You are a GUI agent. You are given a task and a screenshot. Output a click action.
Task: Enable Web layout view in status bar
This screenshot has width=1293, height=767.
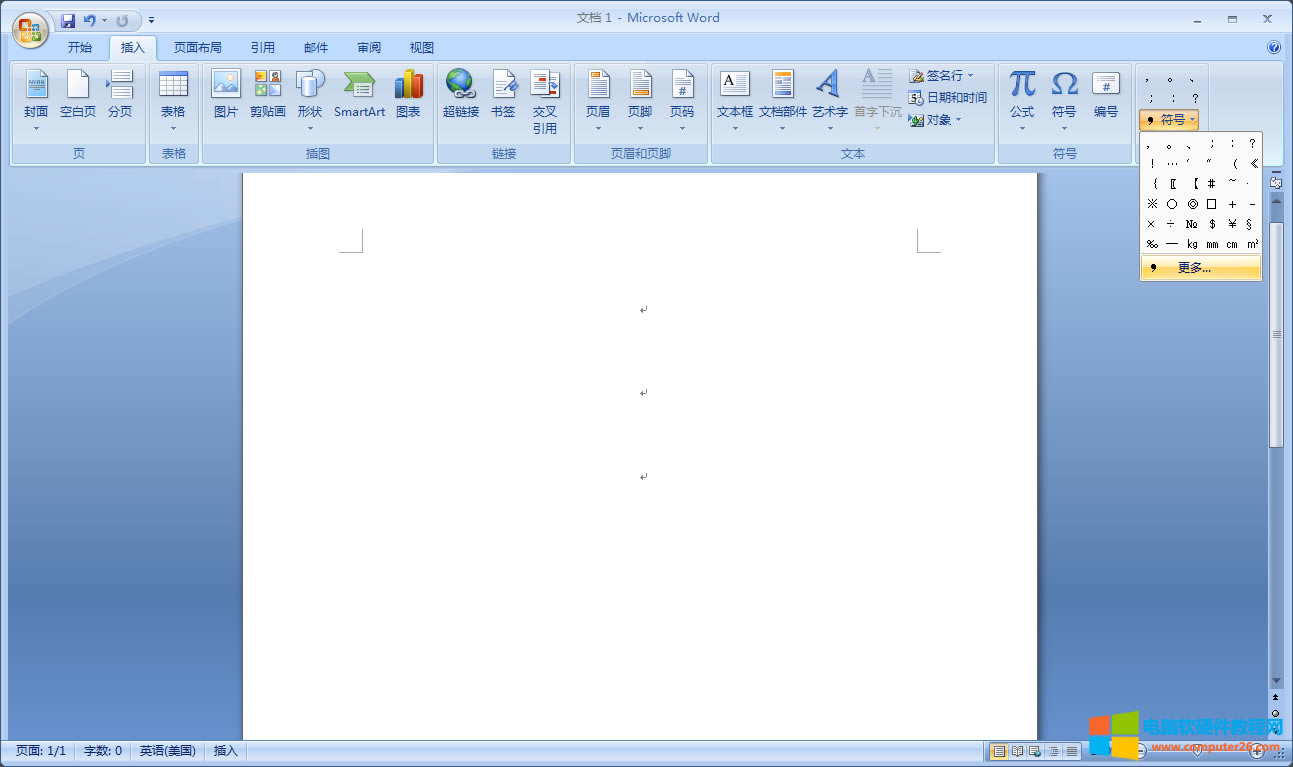1035,751
